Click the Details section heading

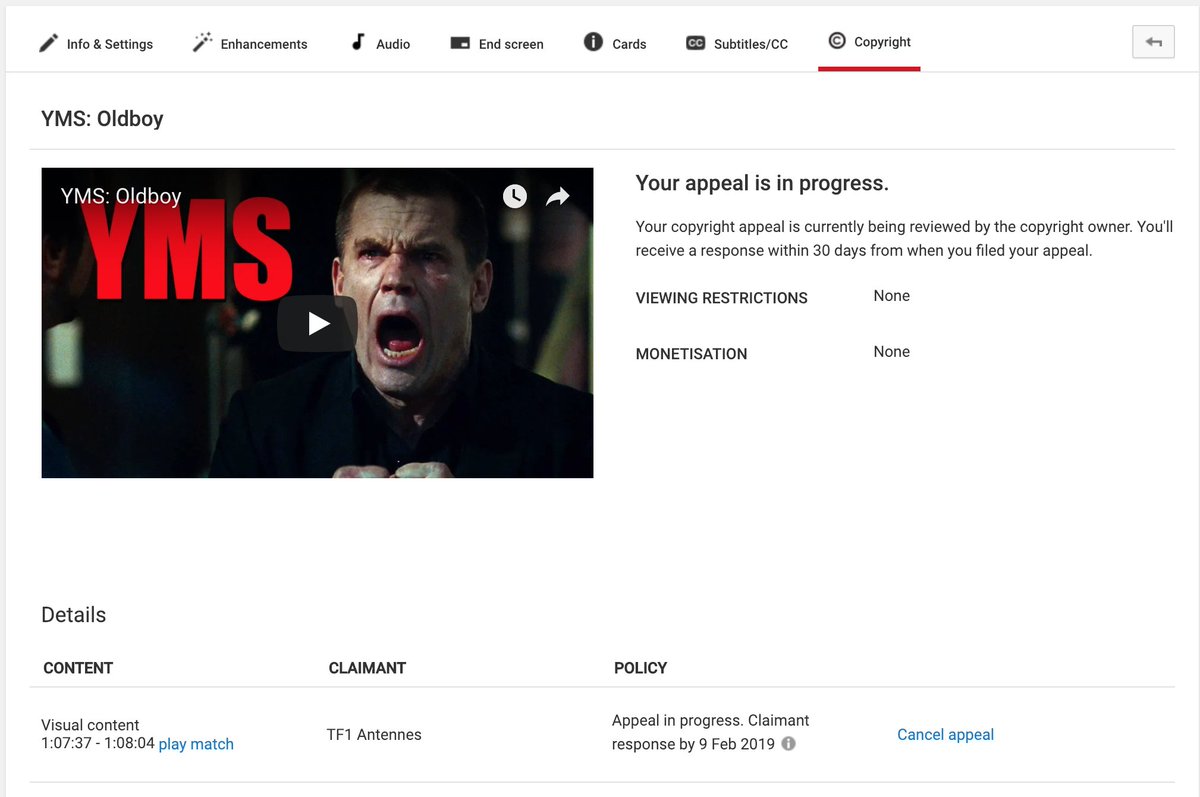(x=73, y=615)
